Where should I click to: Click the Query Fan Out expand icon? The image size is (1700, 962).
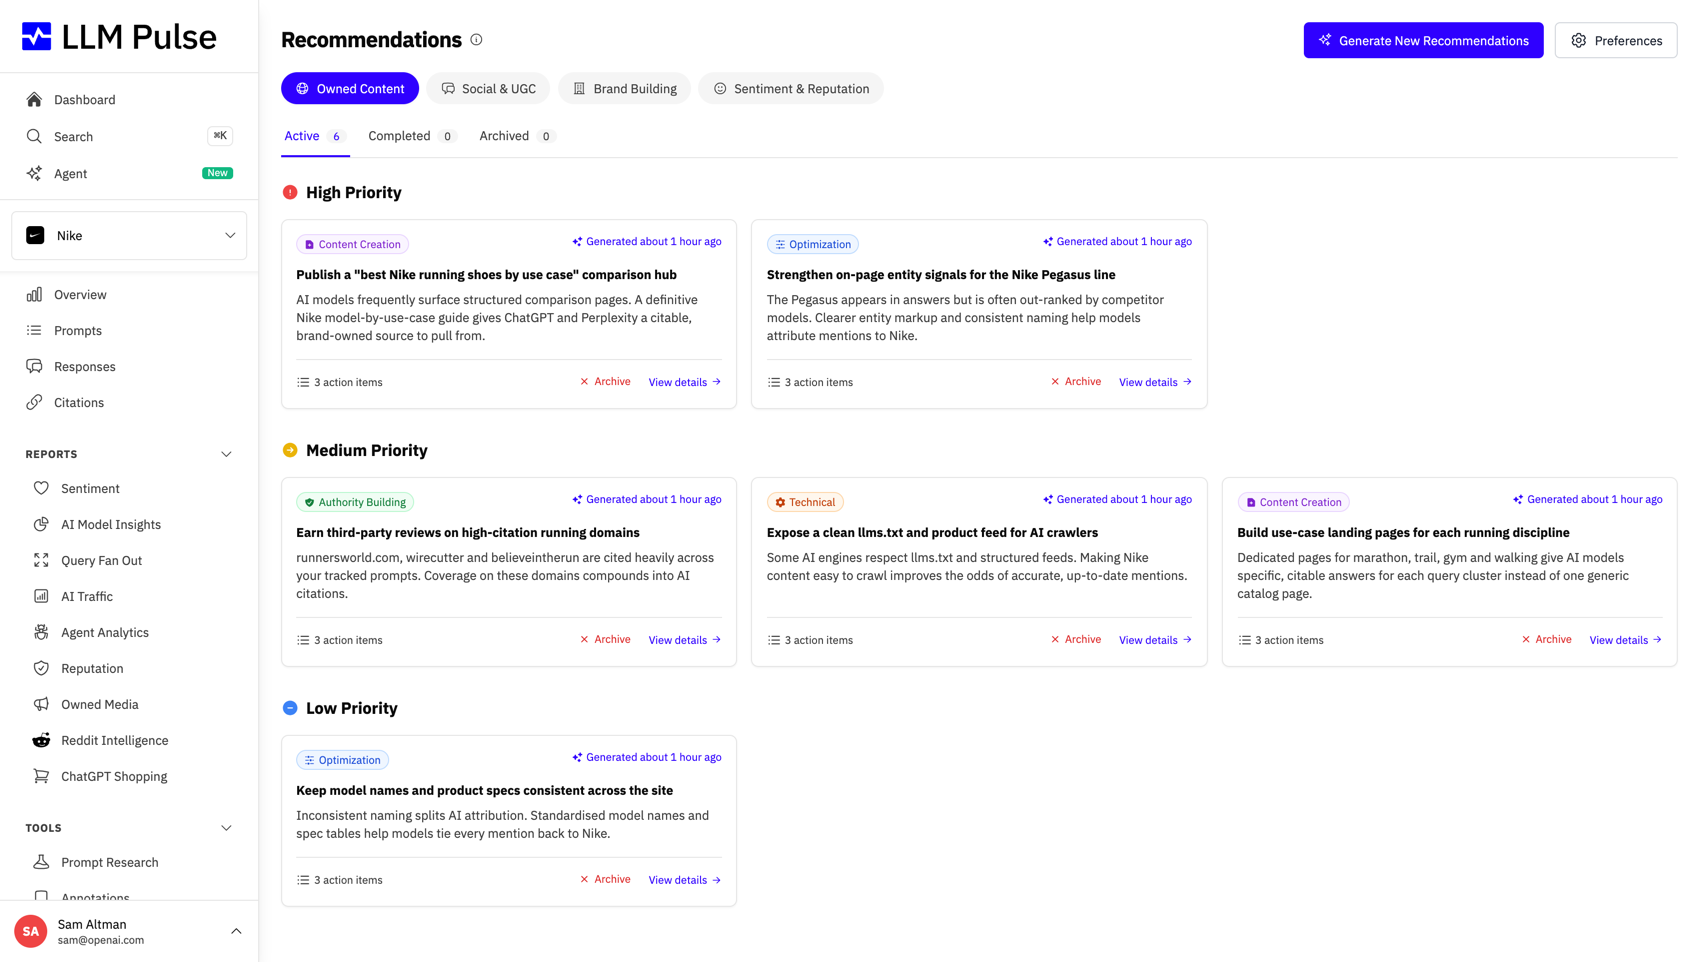tap(41, 561)
